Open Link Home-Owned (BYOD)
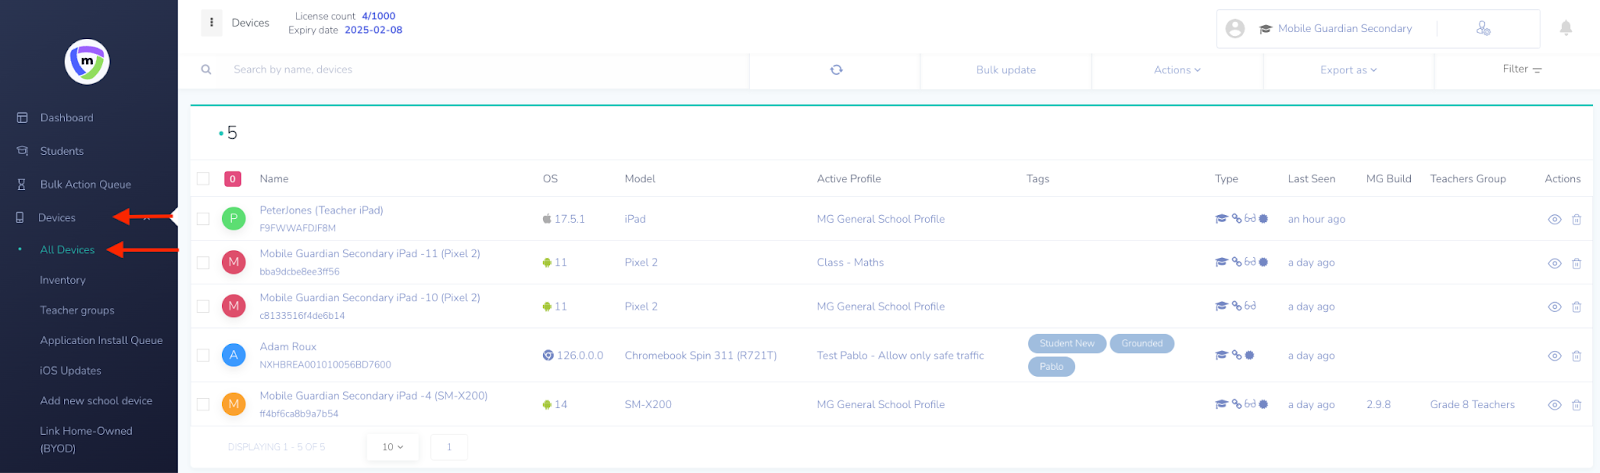Viewport: 1600px width, 473px height. [x=86, y=439]
